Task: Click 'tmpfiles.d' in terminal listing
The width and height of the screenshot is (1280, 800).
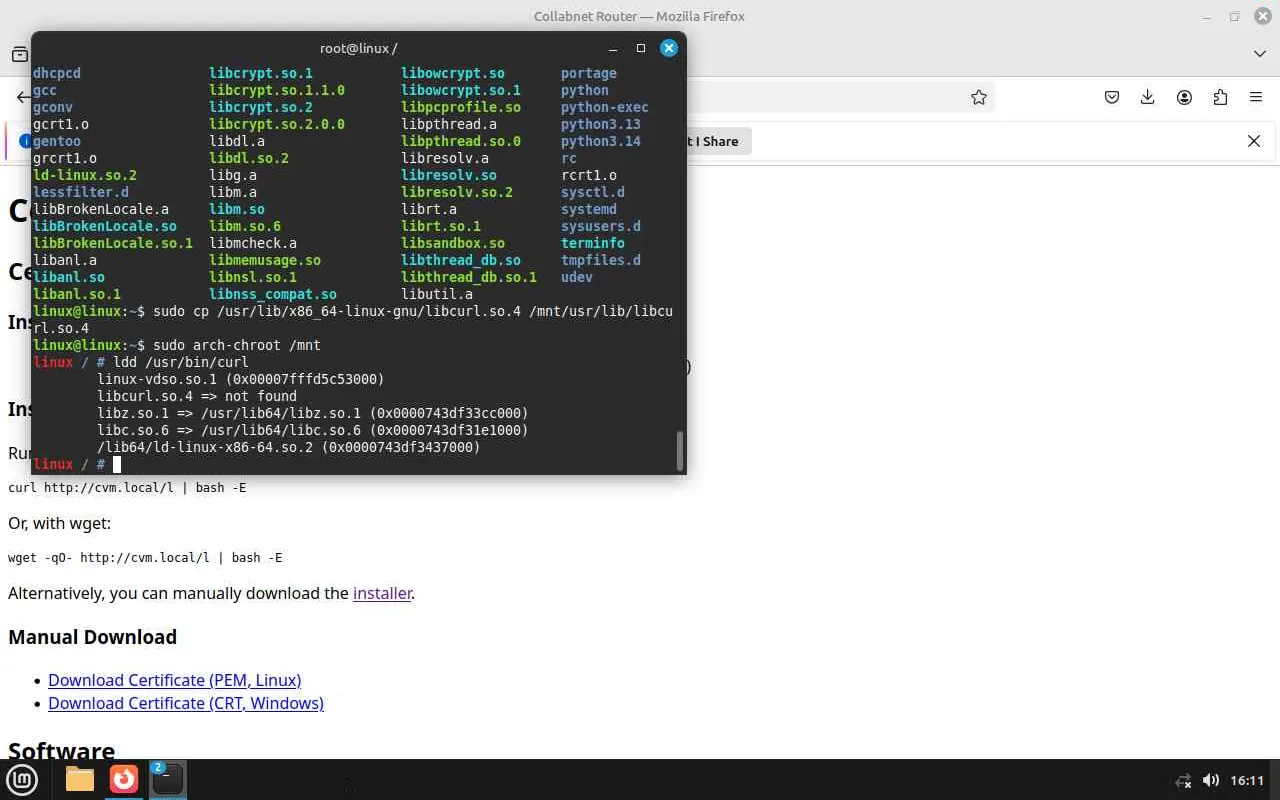Action: pos(601,260)
